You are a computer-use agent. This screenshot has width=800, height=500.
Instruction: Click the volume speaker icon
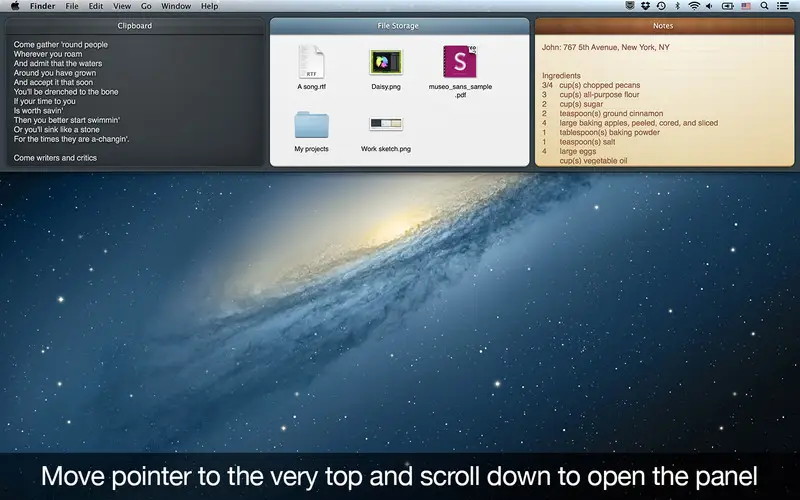tap(709, 6)
